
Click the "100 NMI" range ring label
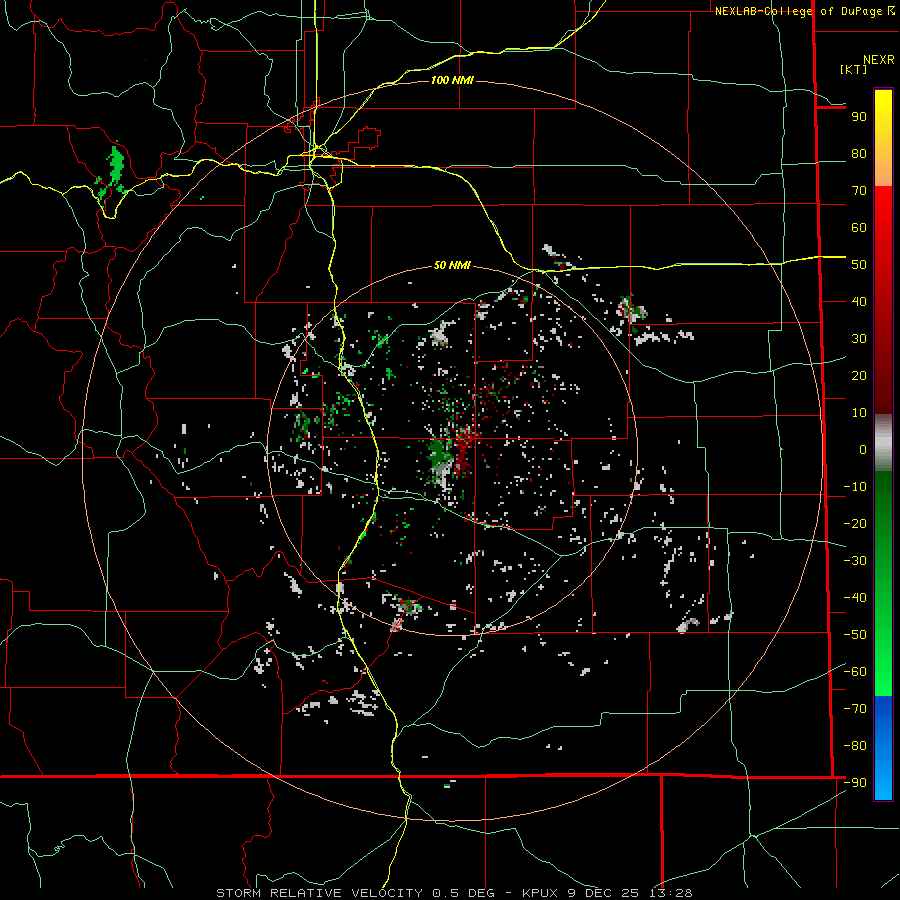452,80
